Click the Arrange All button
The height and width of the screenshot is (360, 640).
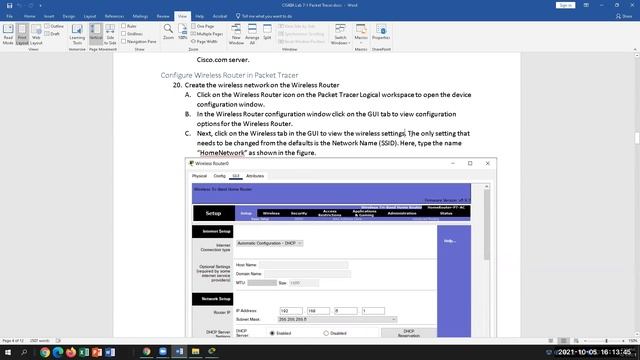(252, 34)
